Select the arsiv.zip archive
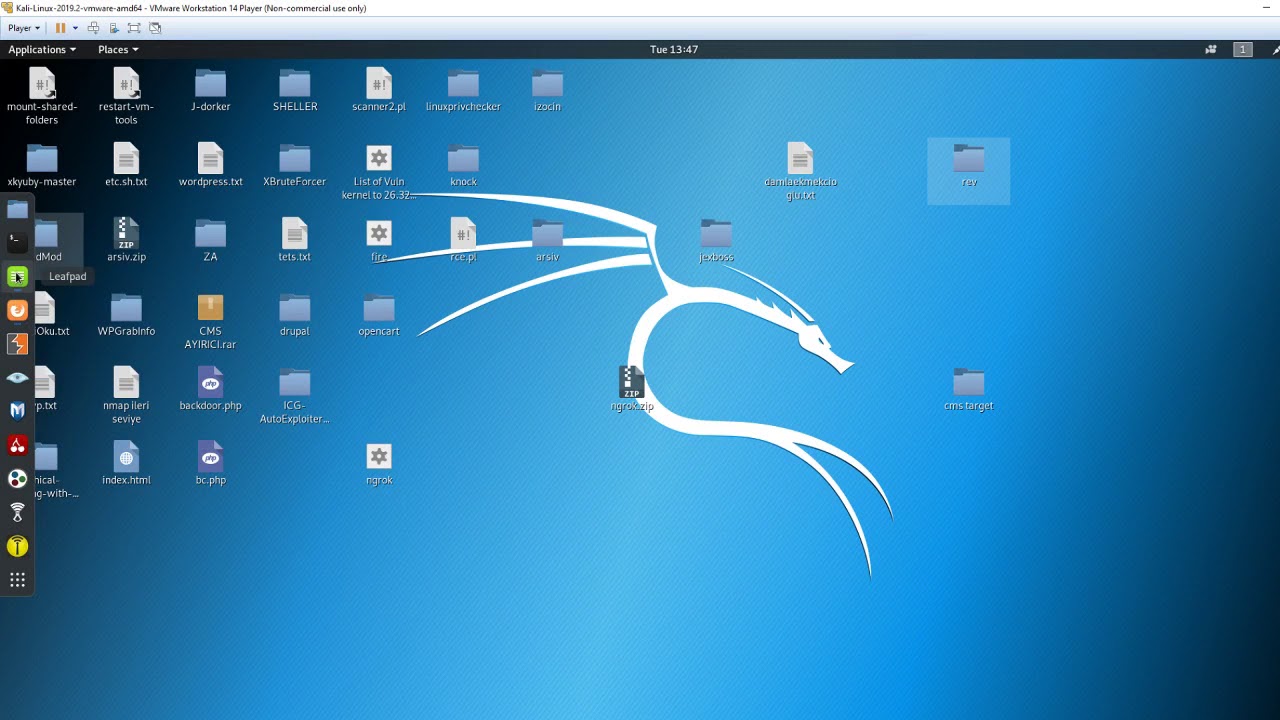The image size is (1280, 720). (126, 241)
